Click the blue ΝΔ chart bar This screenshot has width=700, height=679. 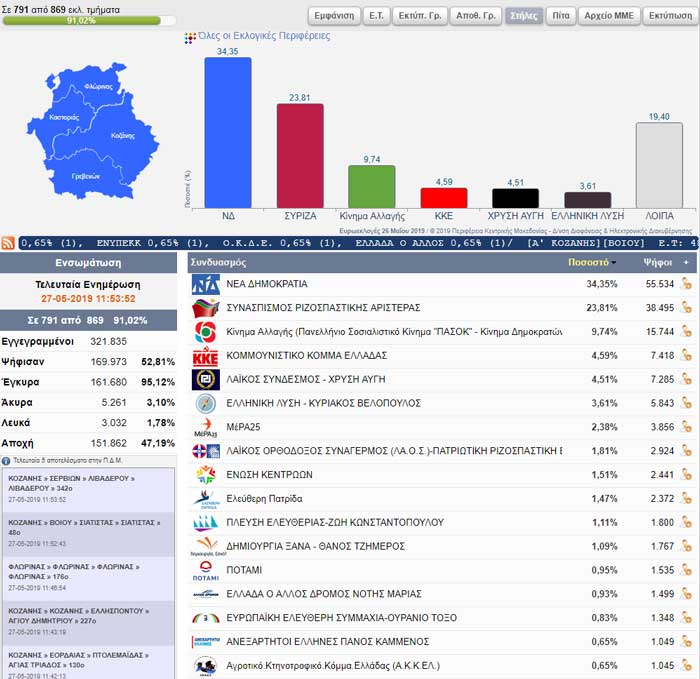(x=228, y=133)
